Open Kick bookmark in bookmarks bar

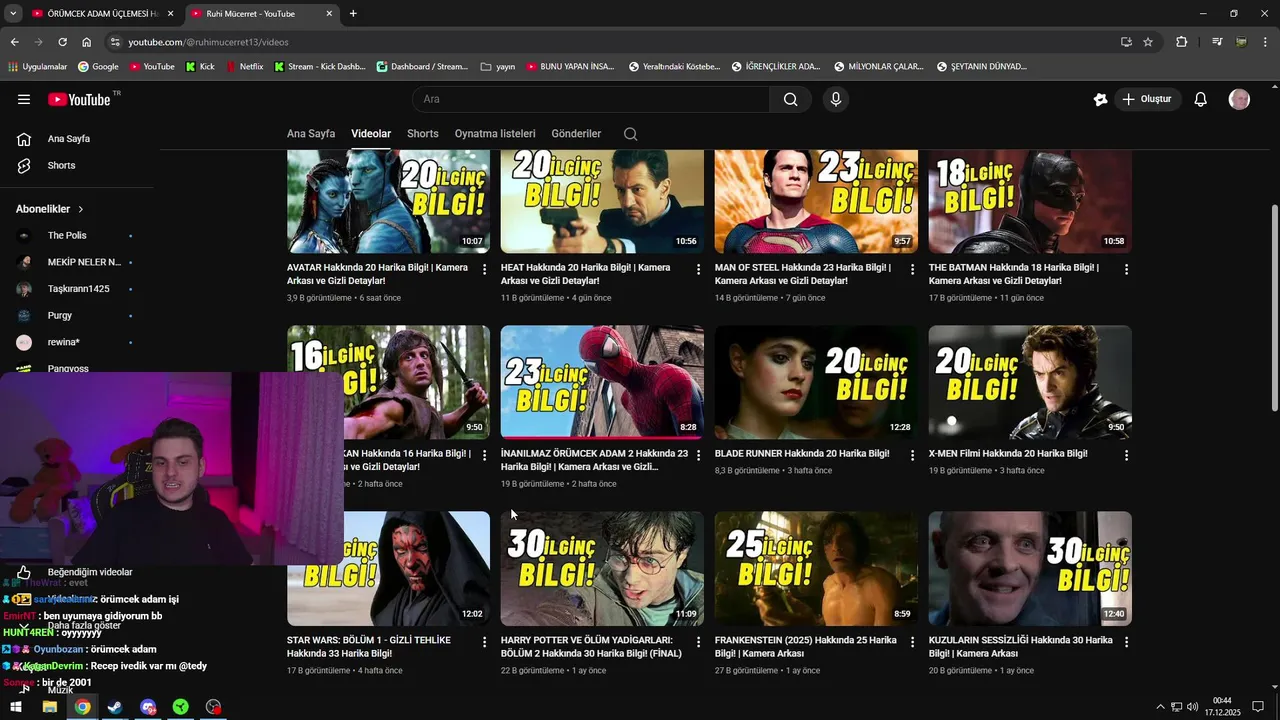200,67
